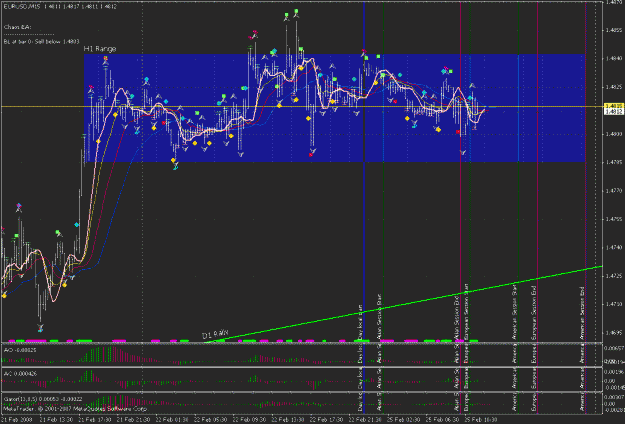Image resolution: width=625 pixels, height=424 pixels.
Task: Select the AO -0.00025 indicator label
Action: coord(20,350)
